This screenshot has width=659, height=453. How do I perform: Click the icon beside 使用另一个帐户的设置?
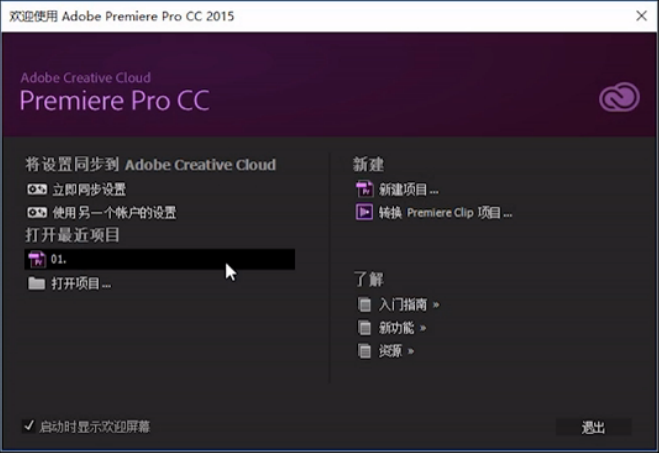pos(37,213)
